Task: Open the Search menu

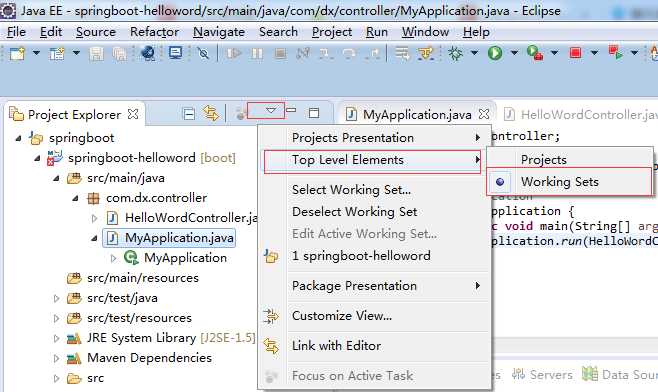Action: point(278,32)
